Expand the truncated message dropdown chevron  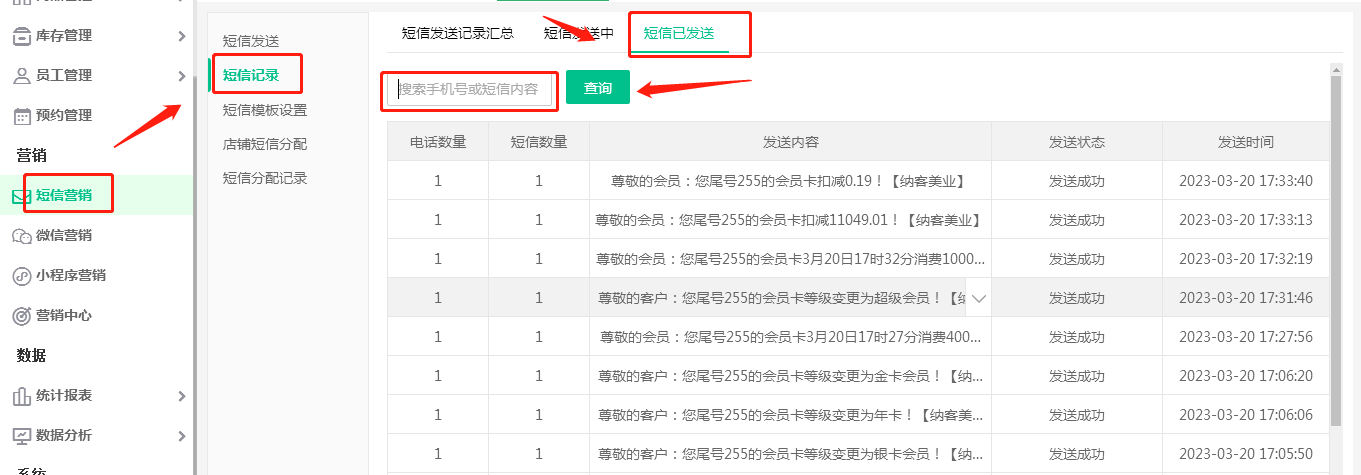[978, 298]
